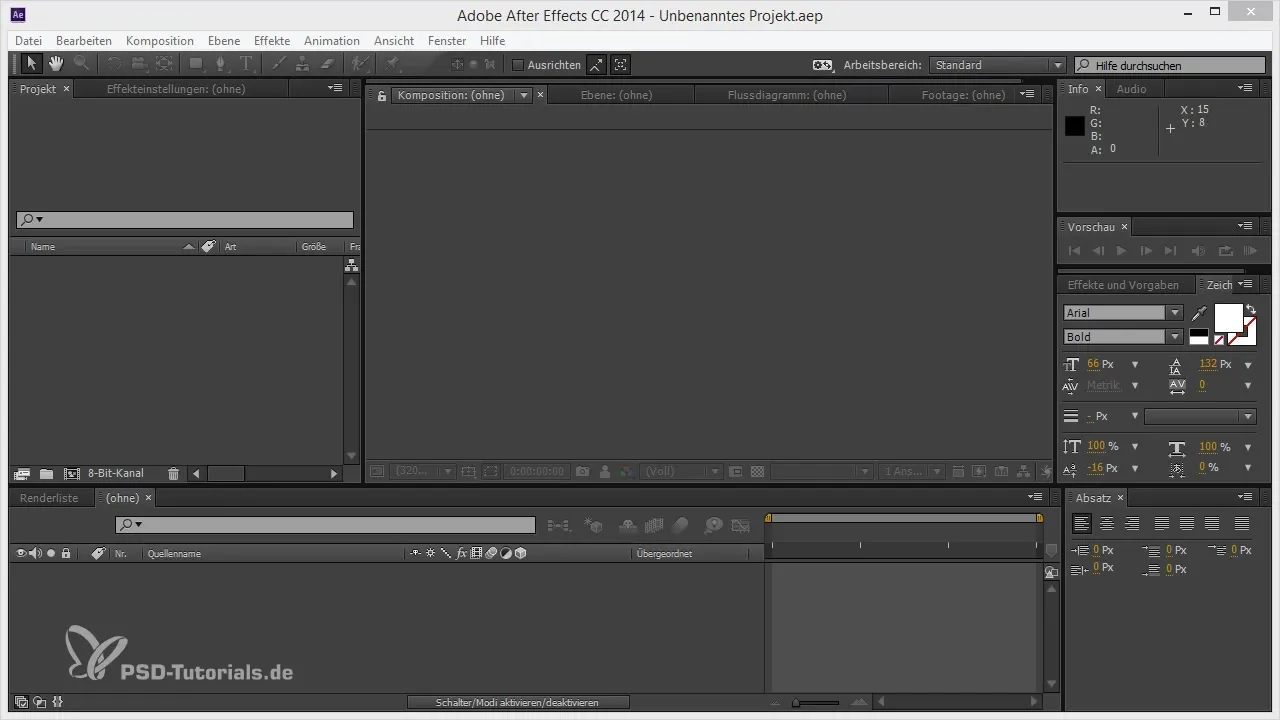The image size is (1280, 720).
Task: Create a new folder in Projekt panel
Action: coord(46,473)
